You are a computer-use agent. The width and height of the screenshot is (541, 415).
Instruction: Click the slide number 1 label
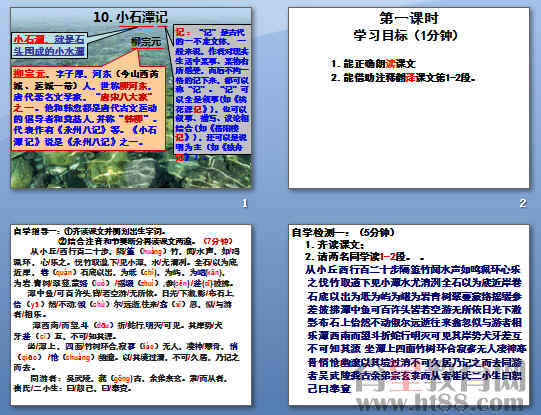(245, 204)
